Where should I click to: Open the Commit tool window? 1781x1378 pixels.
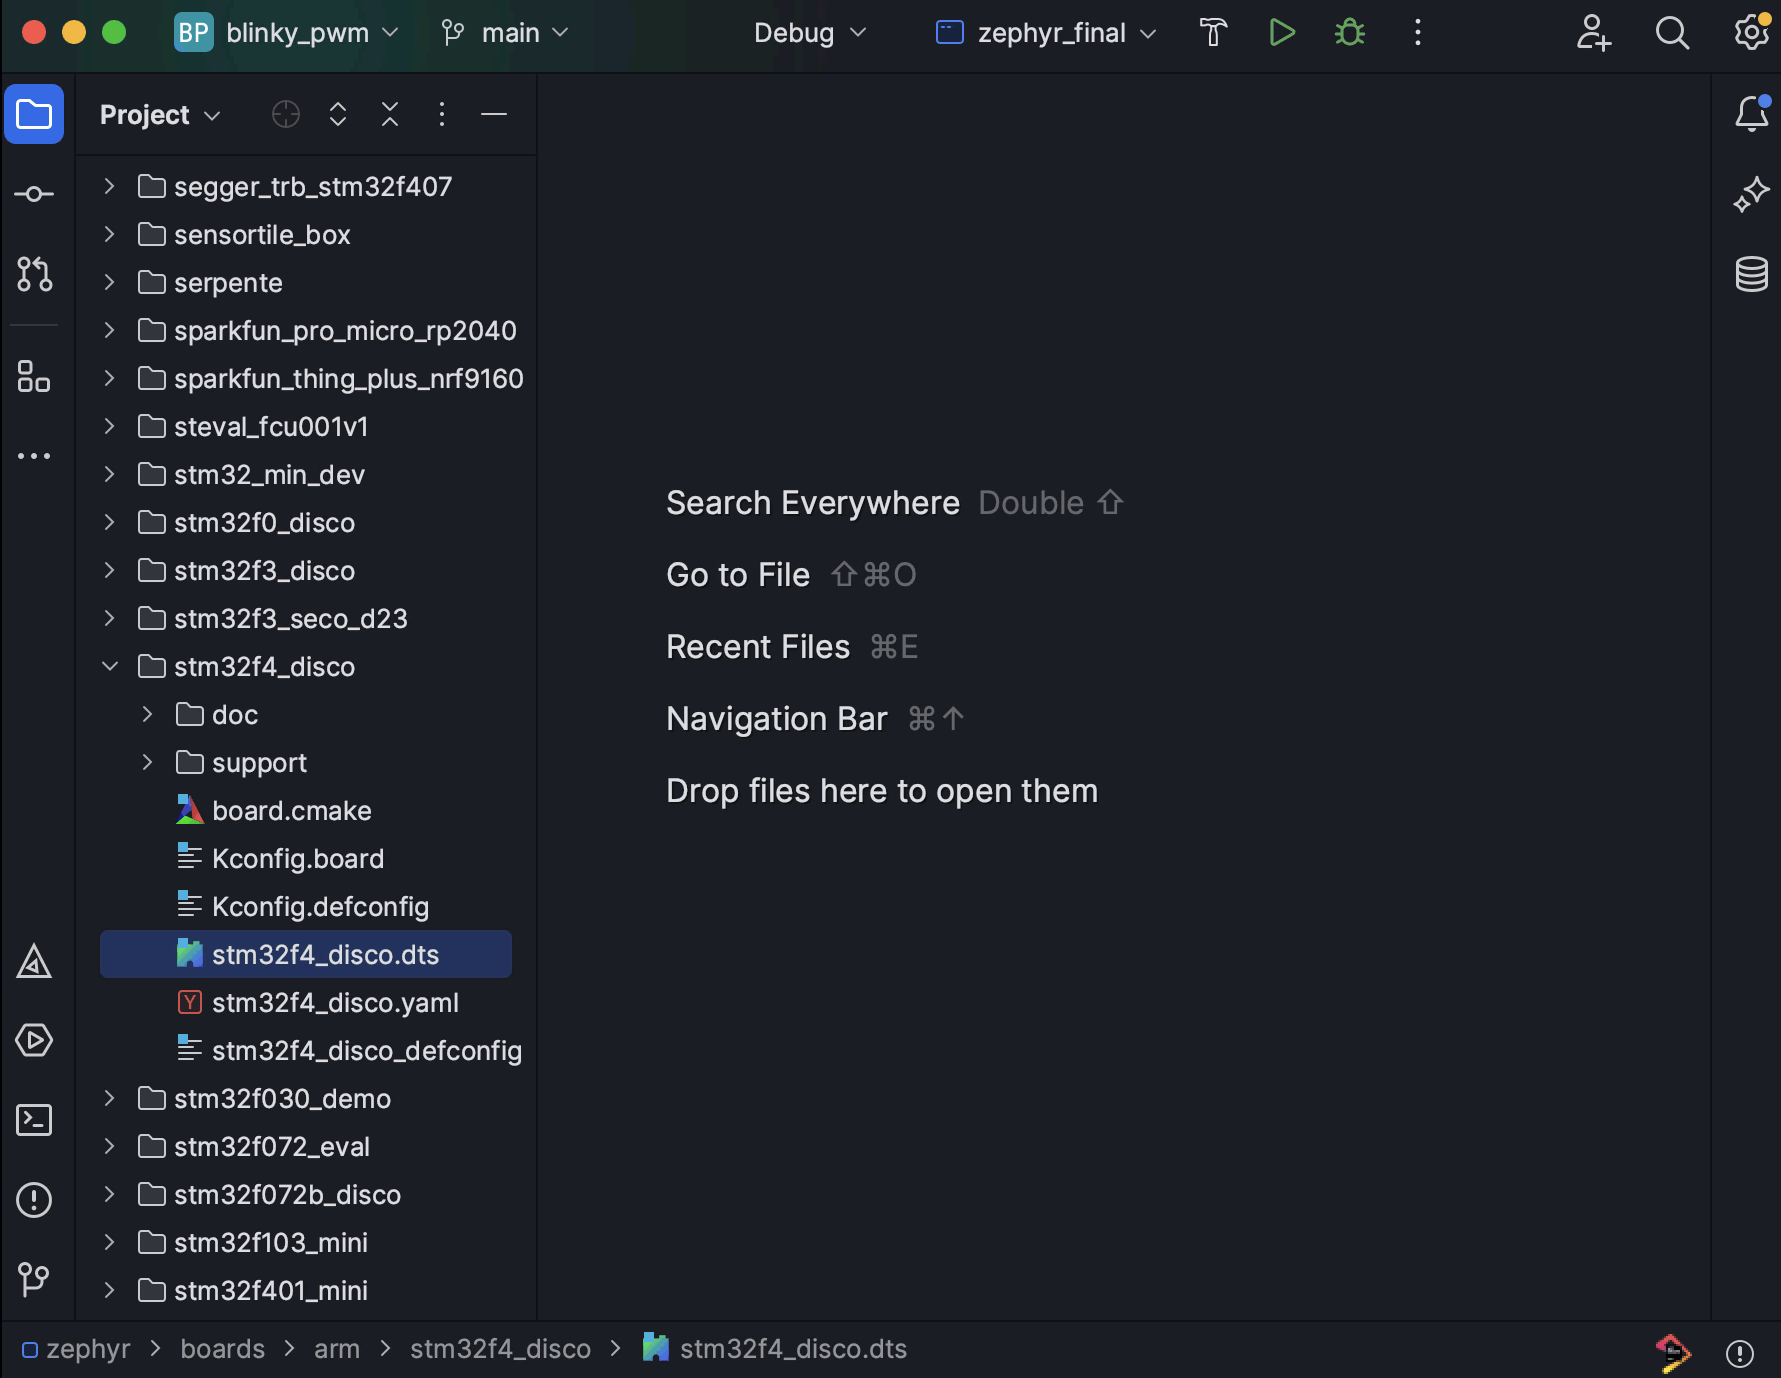(x=34, y=194)
